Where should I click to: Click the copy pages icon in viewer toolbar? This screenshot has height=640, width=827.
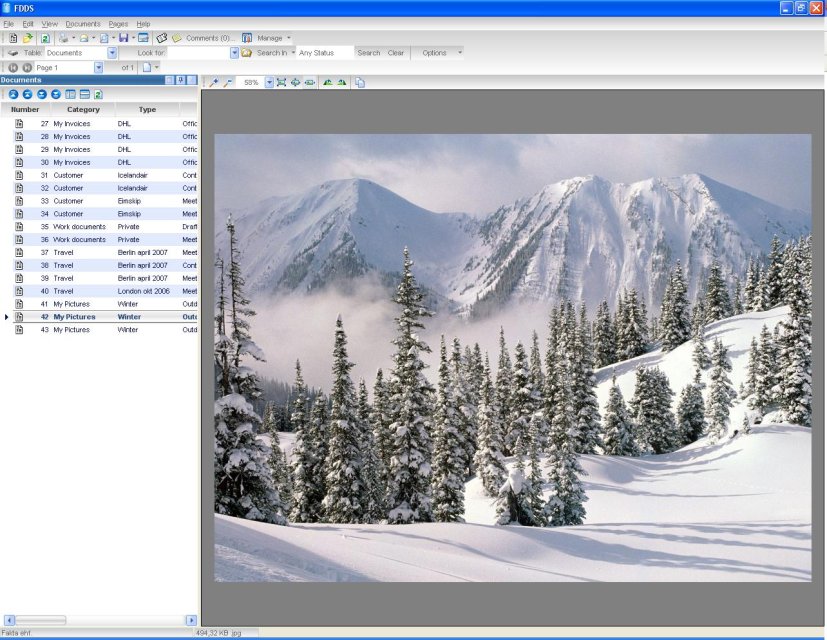pyautogui.click(x=359, y=82)
